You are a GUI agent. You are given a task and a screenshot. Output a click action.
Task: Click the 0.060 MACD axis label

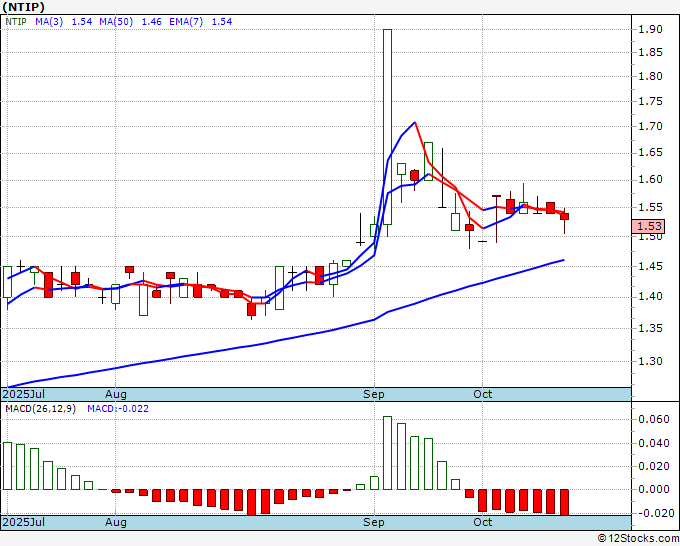(654, 419)
